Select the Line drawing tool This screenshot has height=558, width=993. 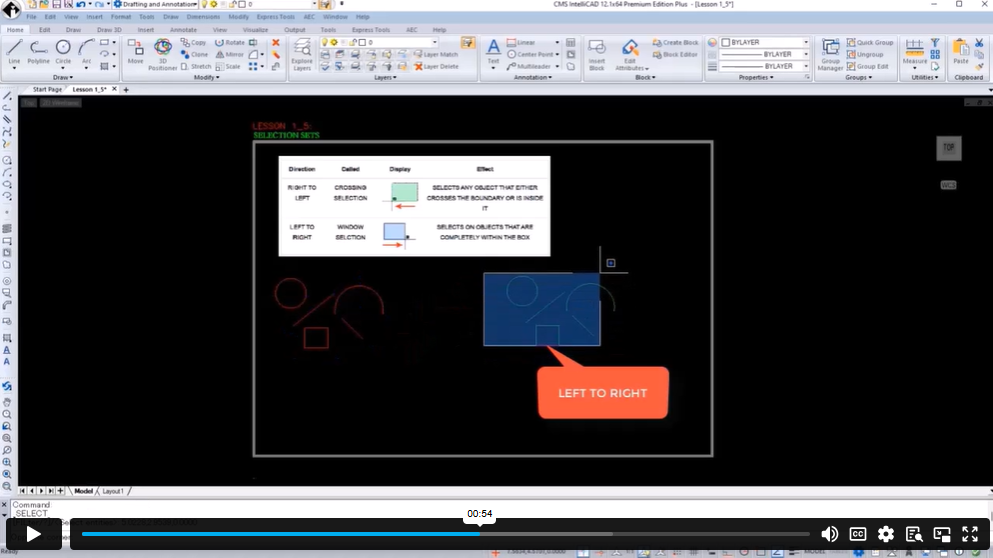pyautogui.click(x=14, y=51)
